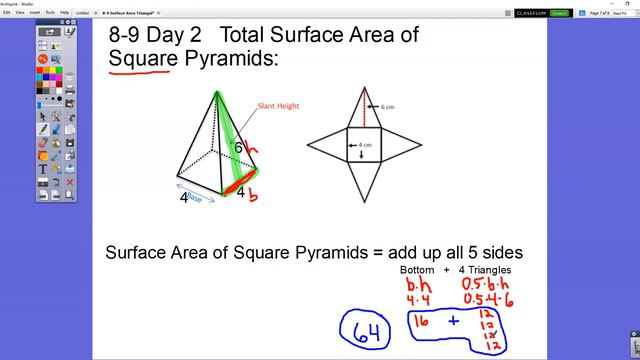
Task: Close the 8-9 Surface Area tab
Action: (158, 13)
